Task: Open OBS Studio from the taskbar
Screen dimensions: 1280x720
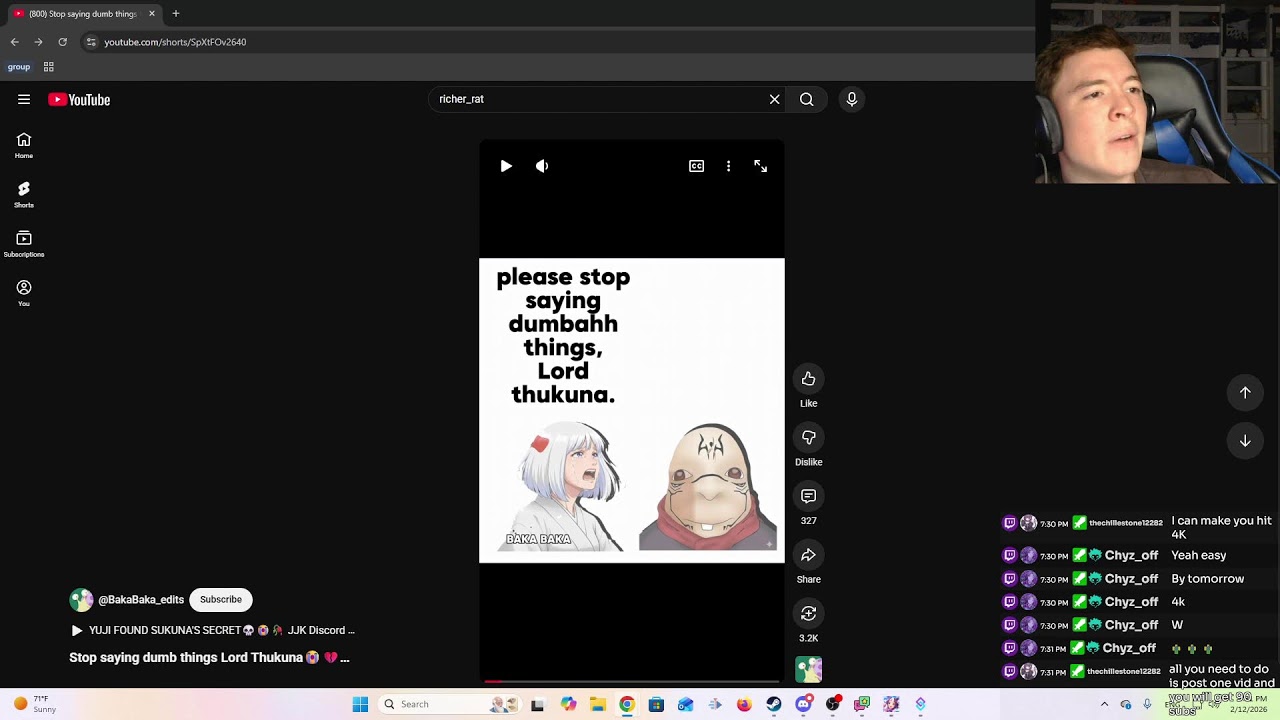Action: point(833,704)
